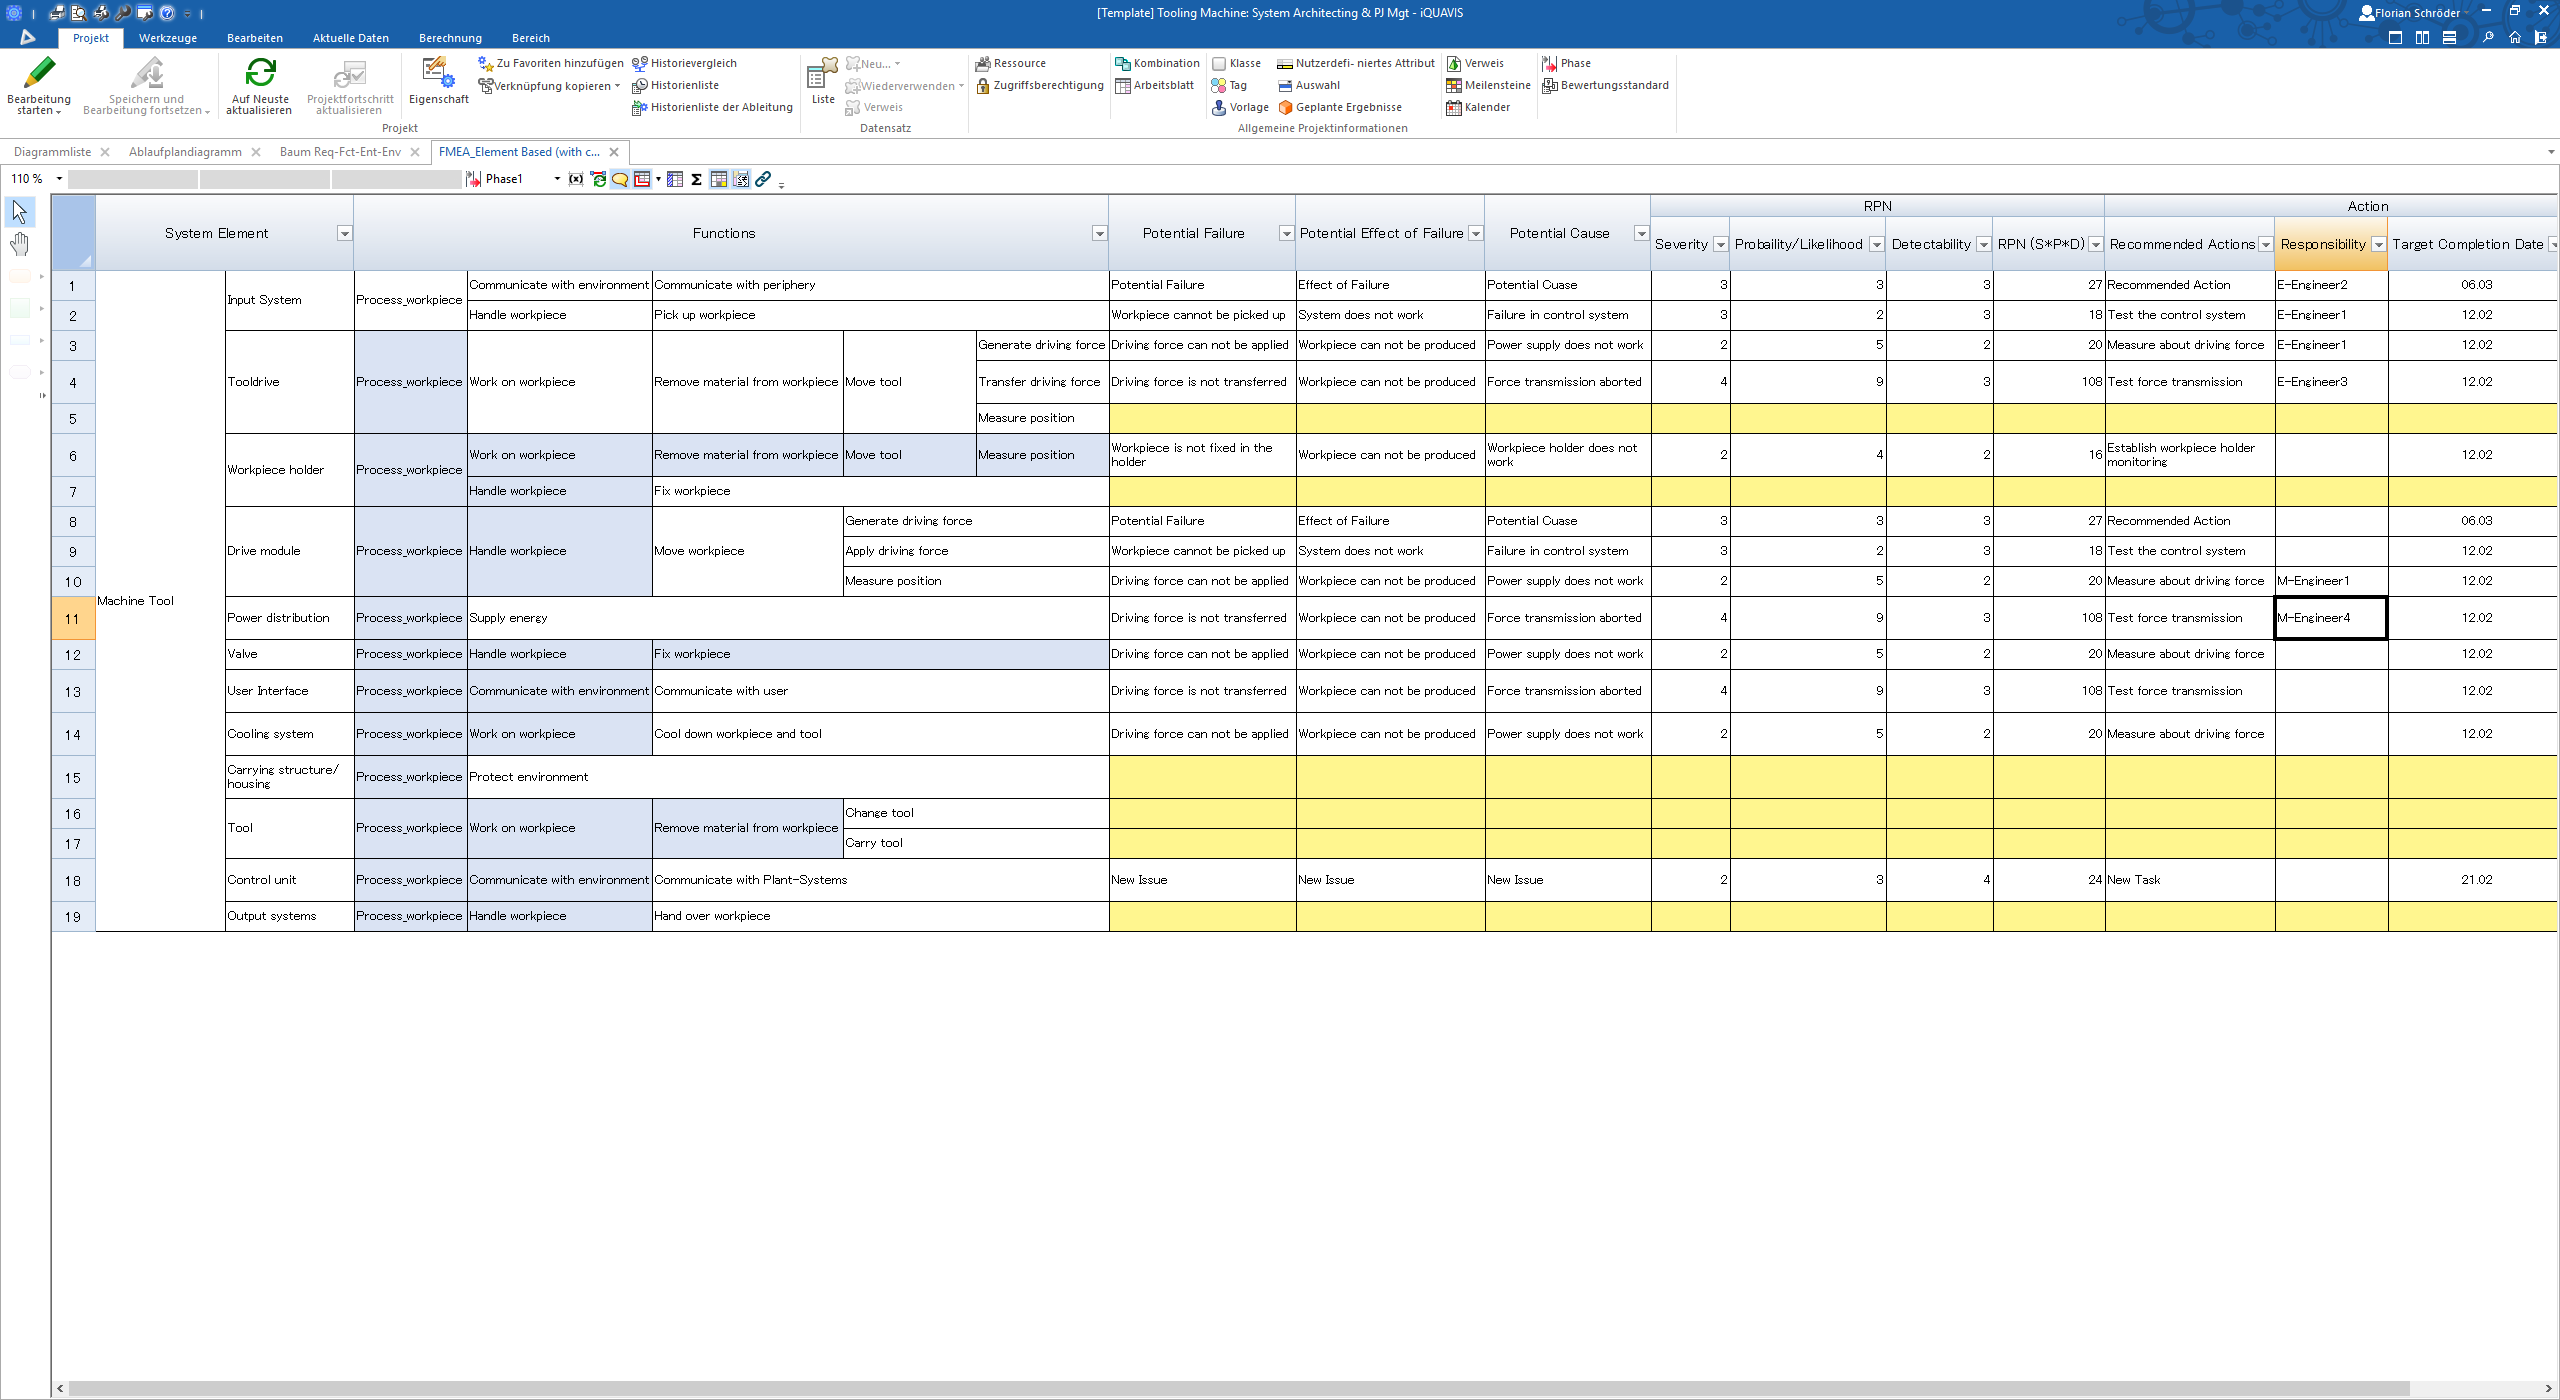The width and height of the screenshot is (2560, 1400).
Task: Open Zugriffsberechtigung lock icon
Action: click(x=984, y=85)
